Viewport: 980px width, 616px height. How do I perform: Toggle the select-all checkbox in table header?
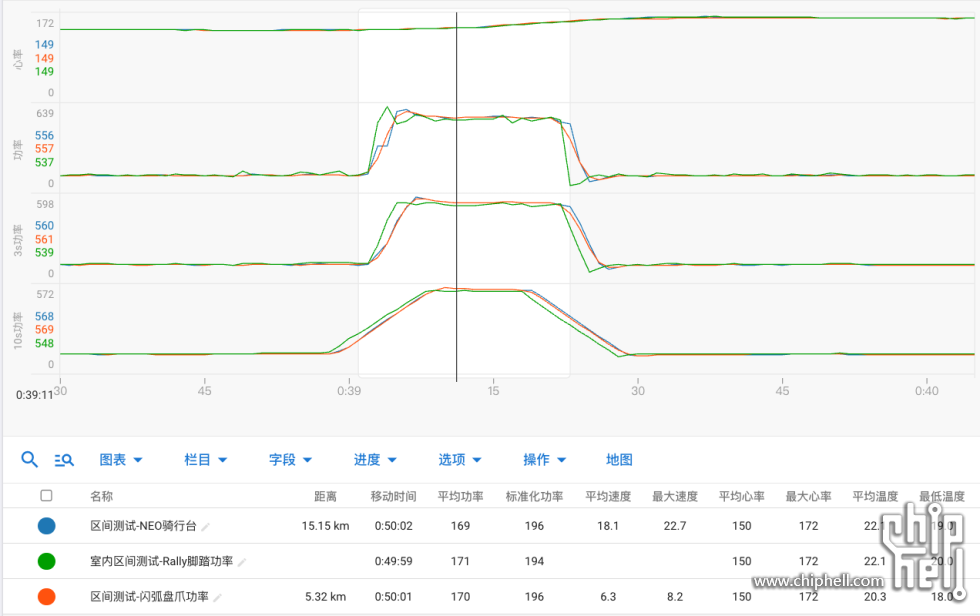[46, 495]
